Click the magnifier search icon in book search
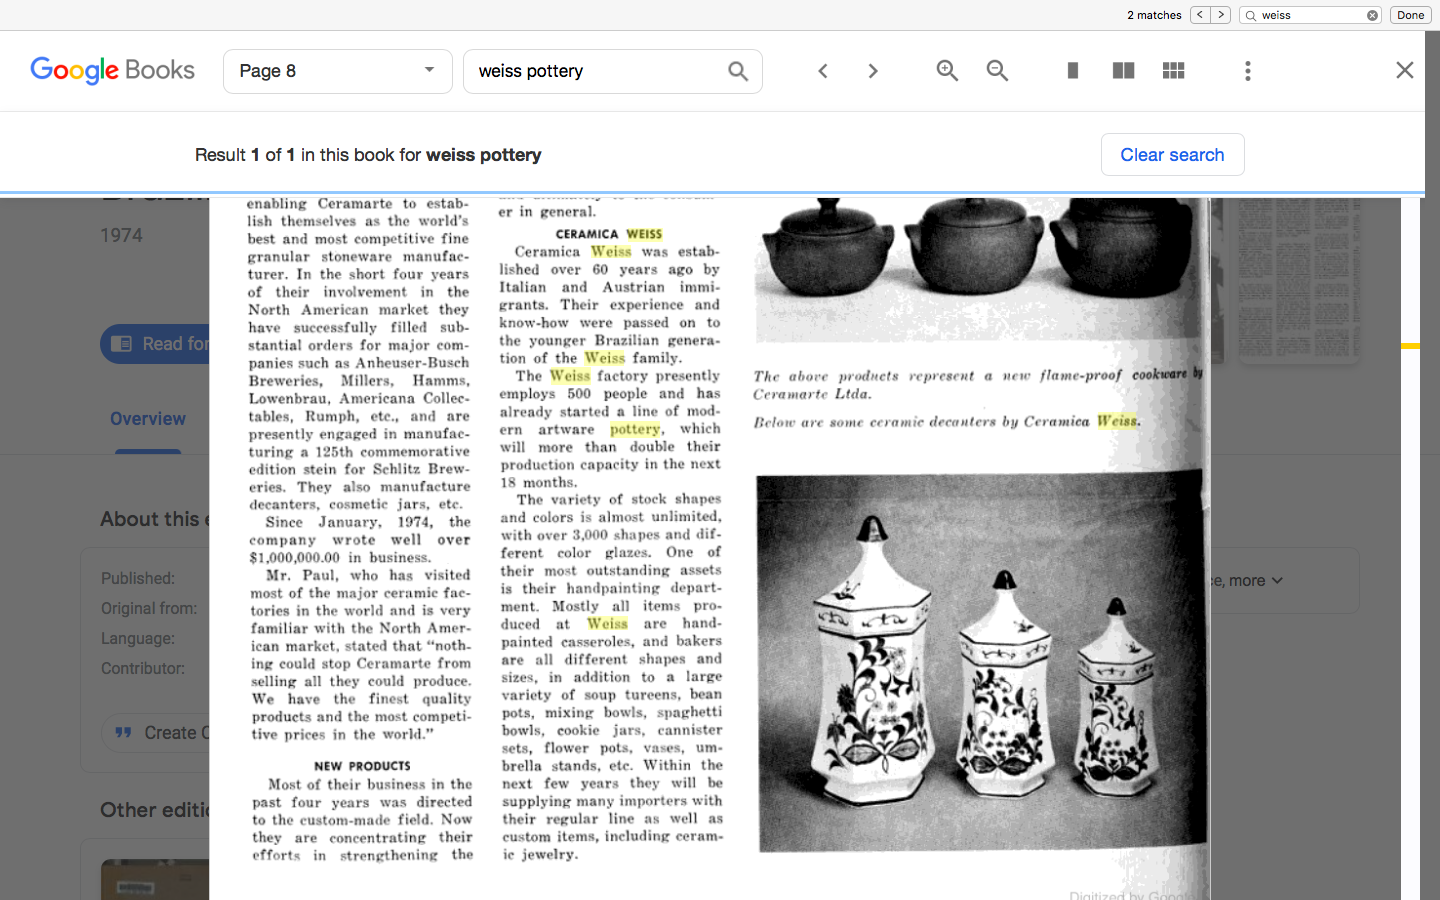 pos(738,71)
